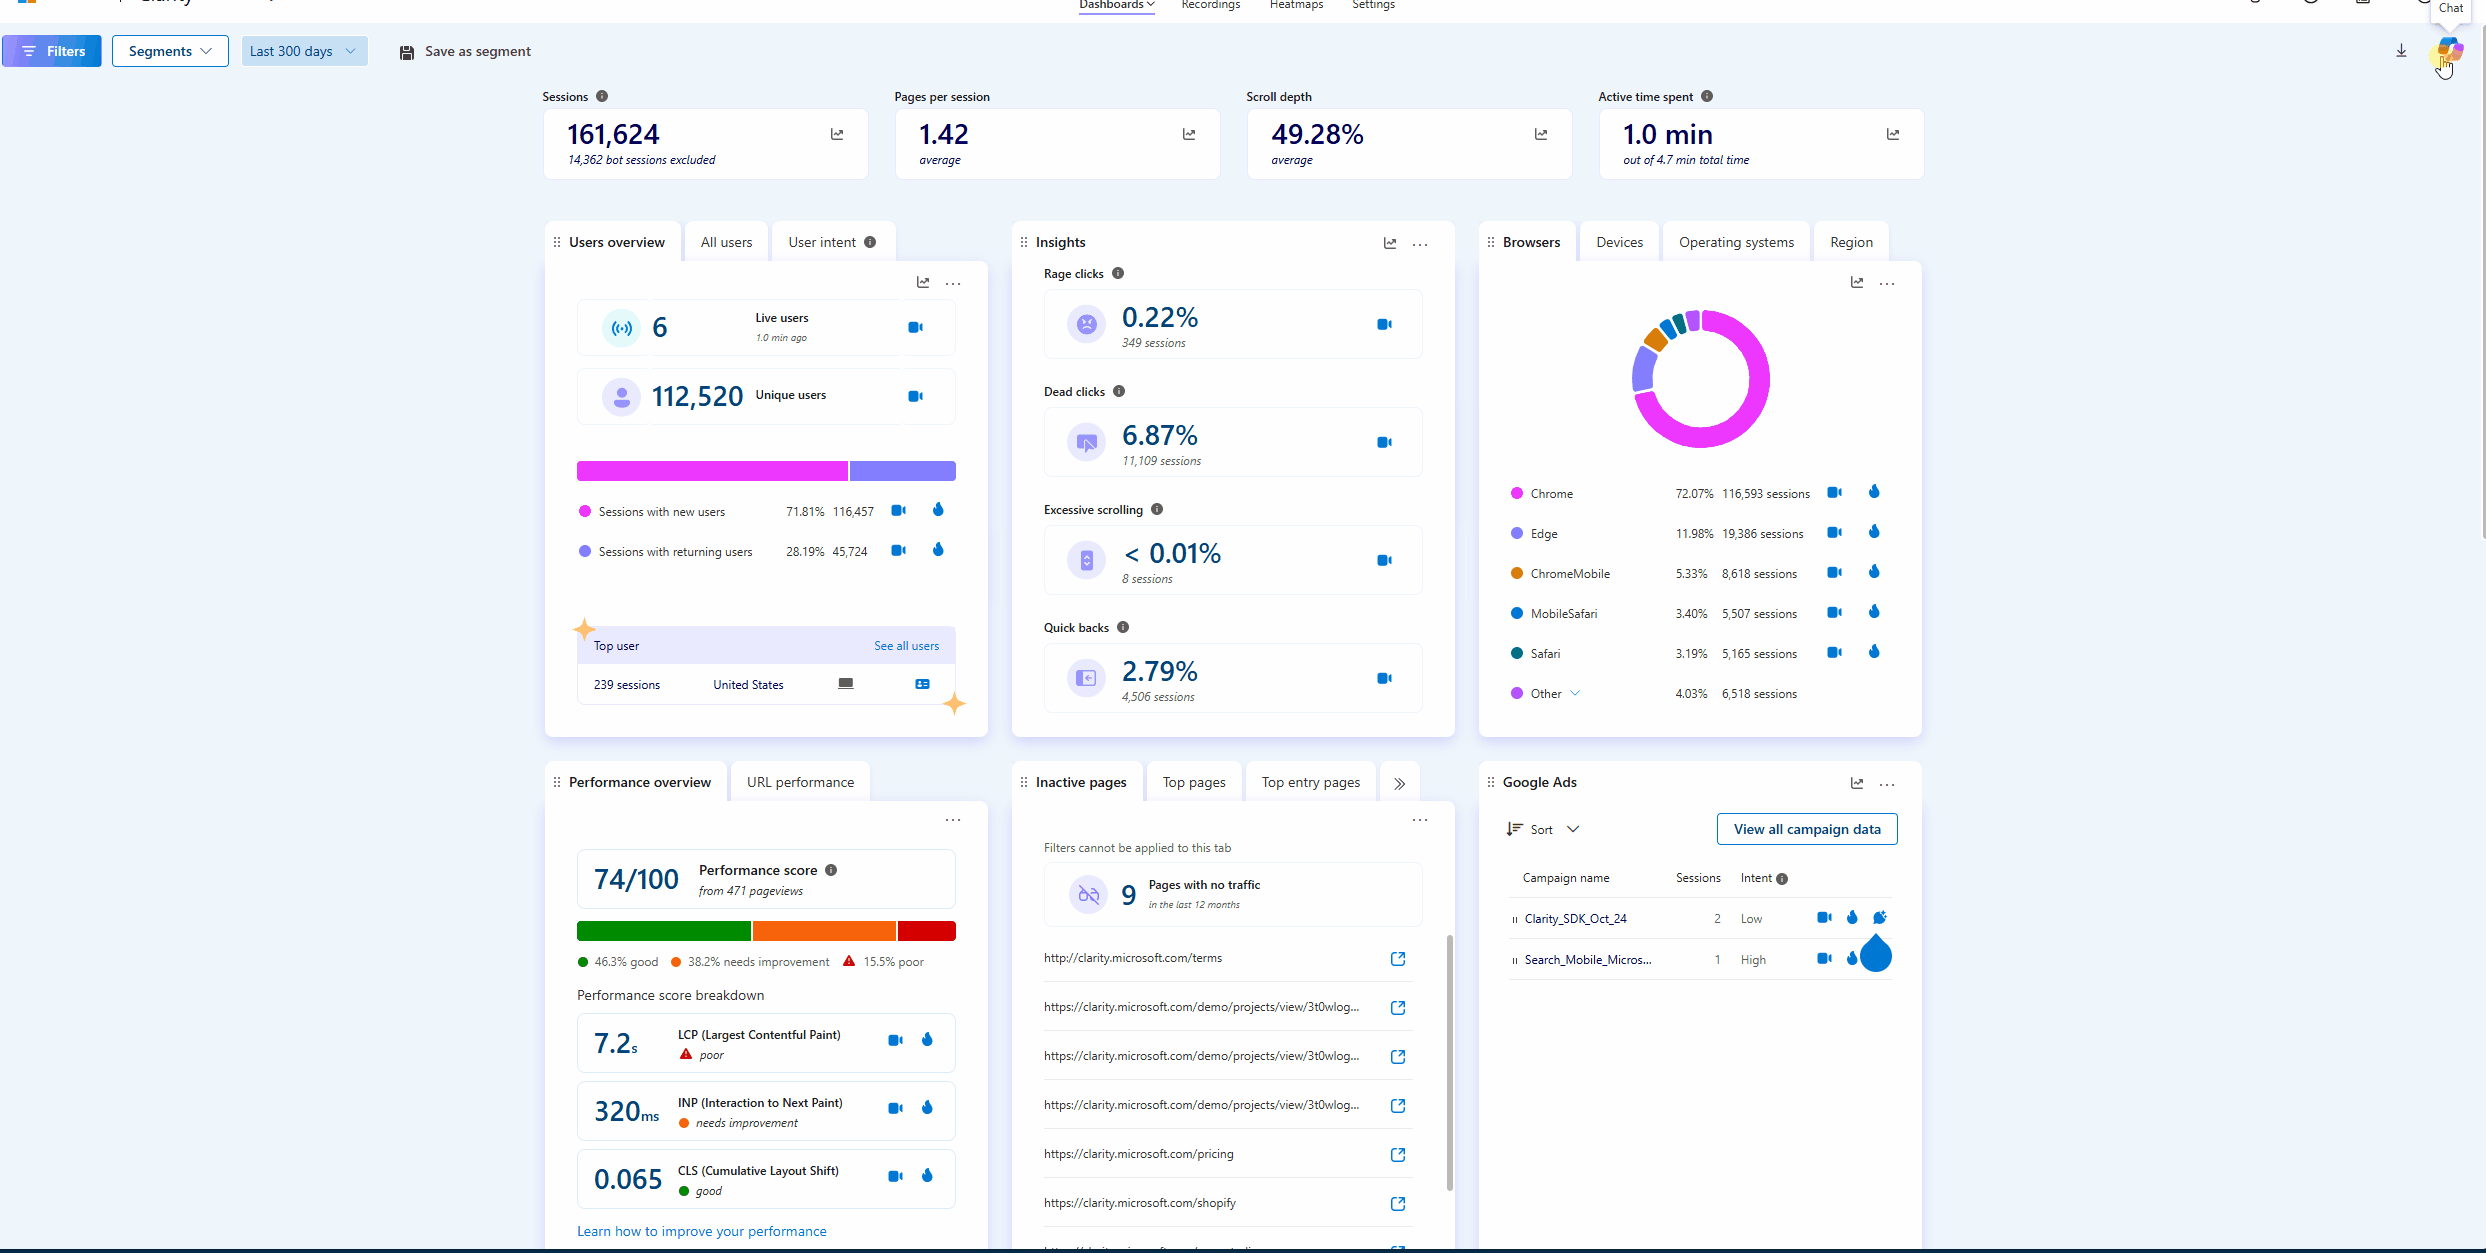The height and width of the screenshot is (1253, 2486).
Task: Open the Scroll depth trend chart icon
Action: pyautogui.click(x=1541, y=134)
